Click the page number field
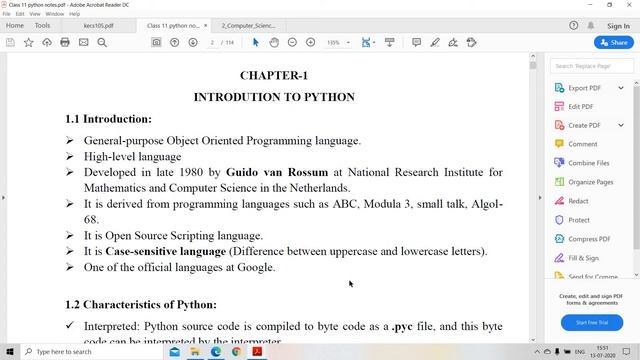Viewport: 640px width, 360px height. 212,42
